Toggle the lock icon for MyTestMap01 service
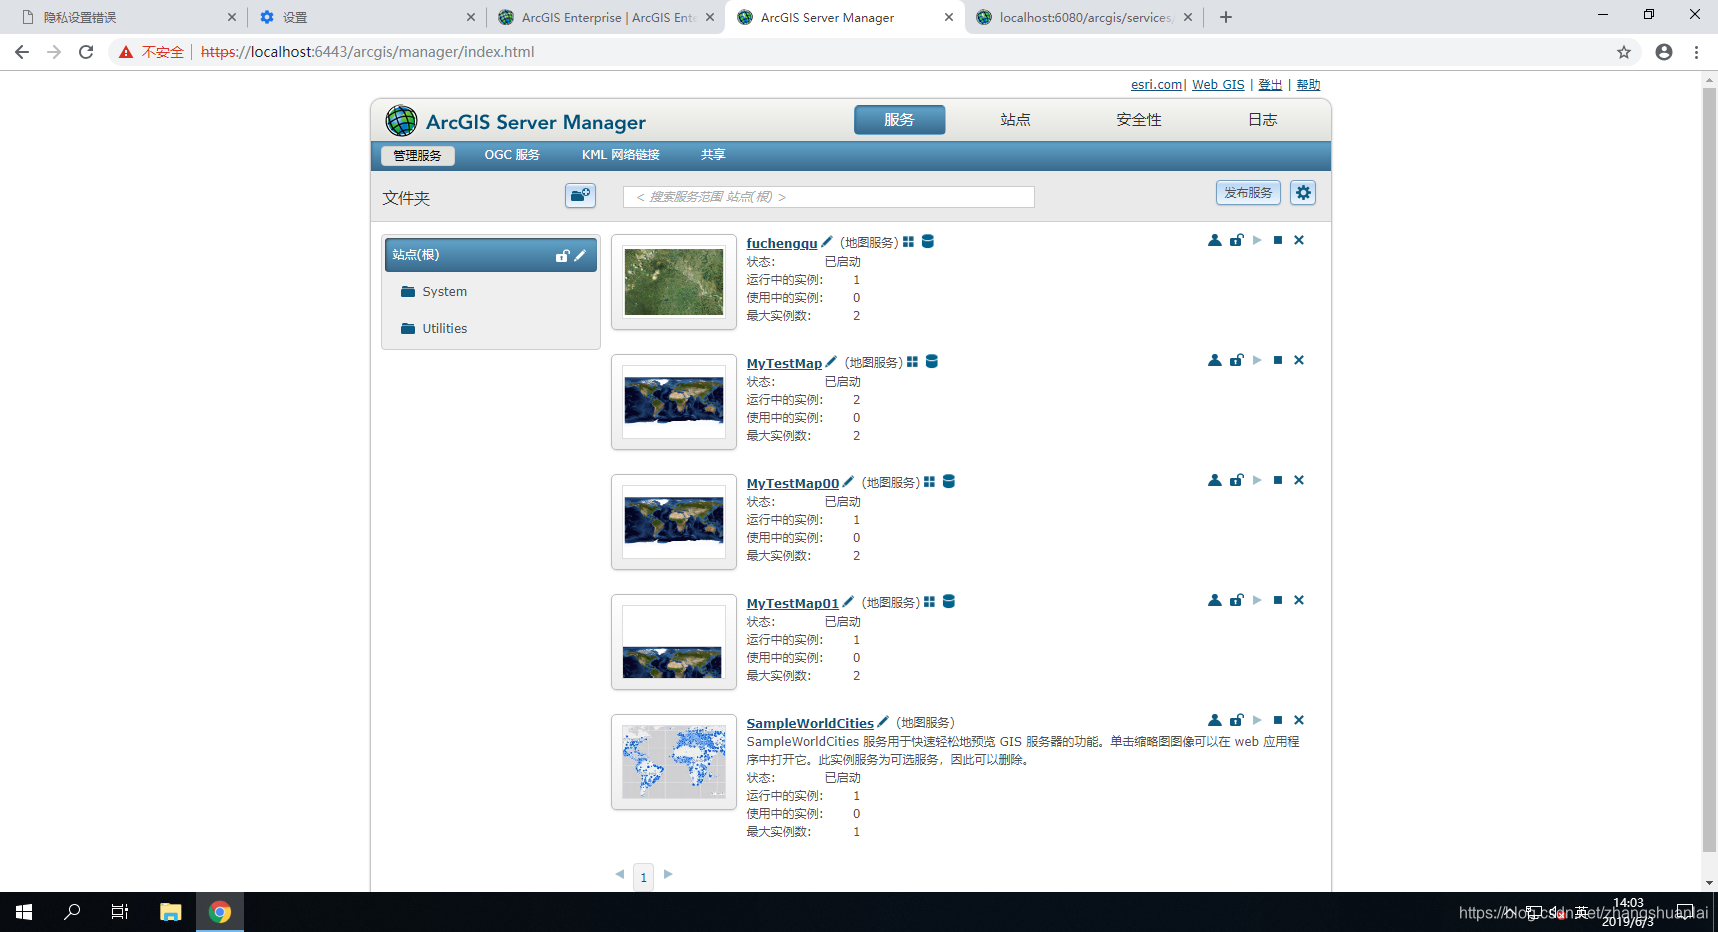1718x932 pixels. 1237,600
